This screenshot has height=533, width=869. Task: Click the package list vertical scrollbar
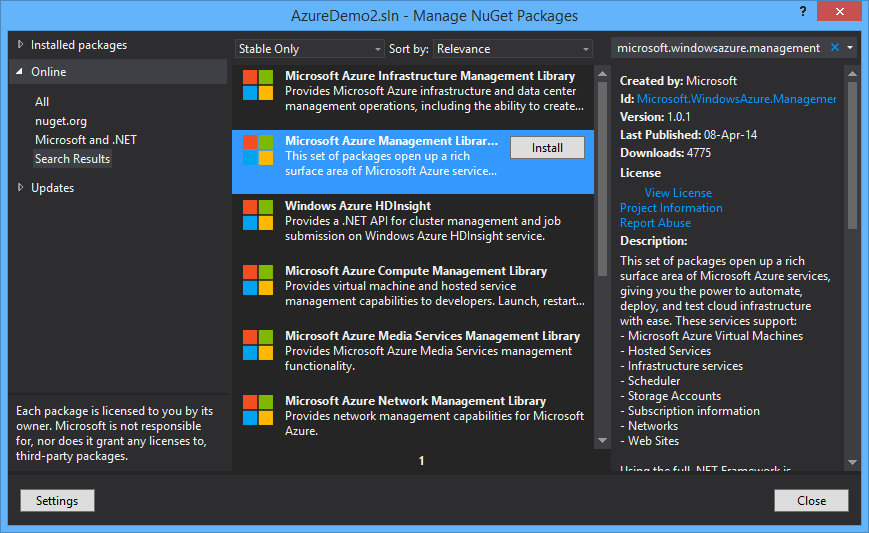602,250
